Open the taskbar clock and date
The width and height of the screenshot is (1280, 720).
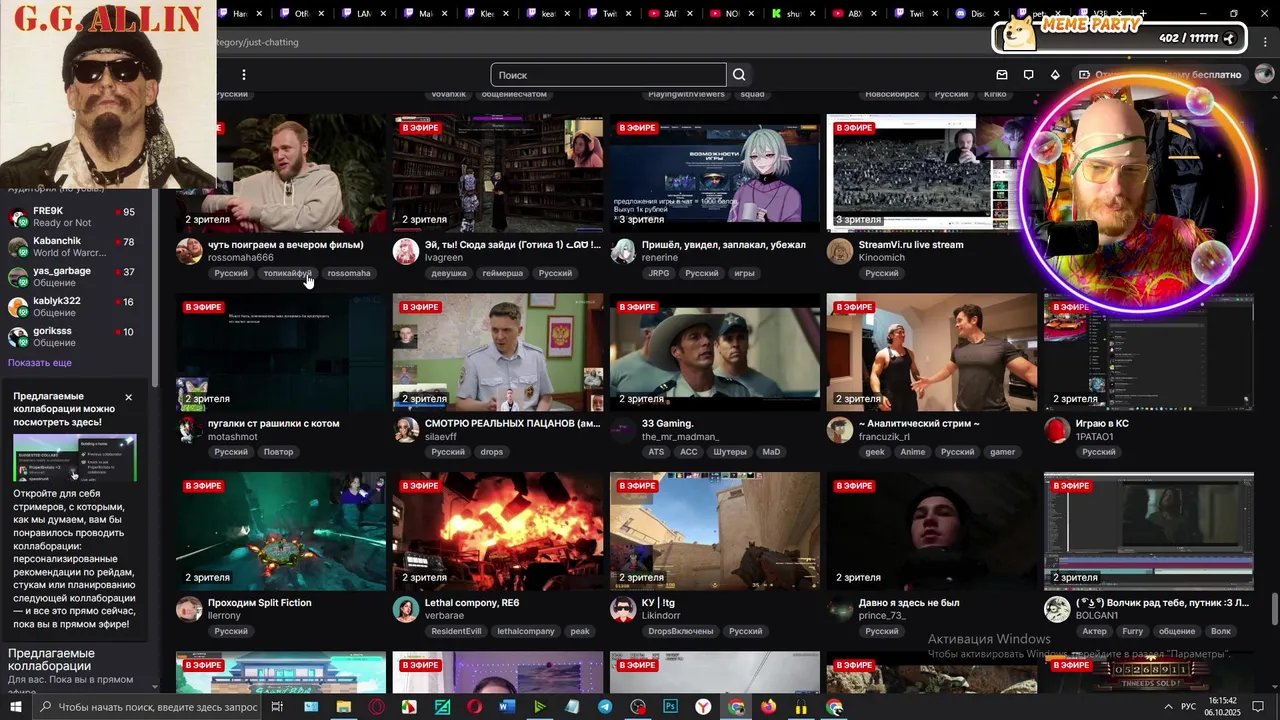coord(1222,707)
